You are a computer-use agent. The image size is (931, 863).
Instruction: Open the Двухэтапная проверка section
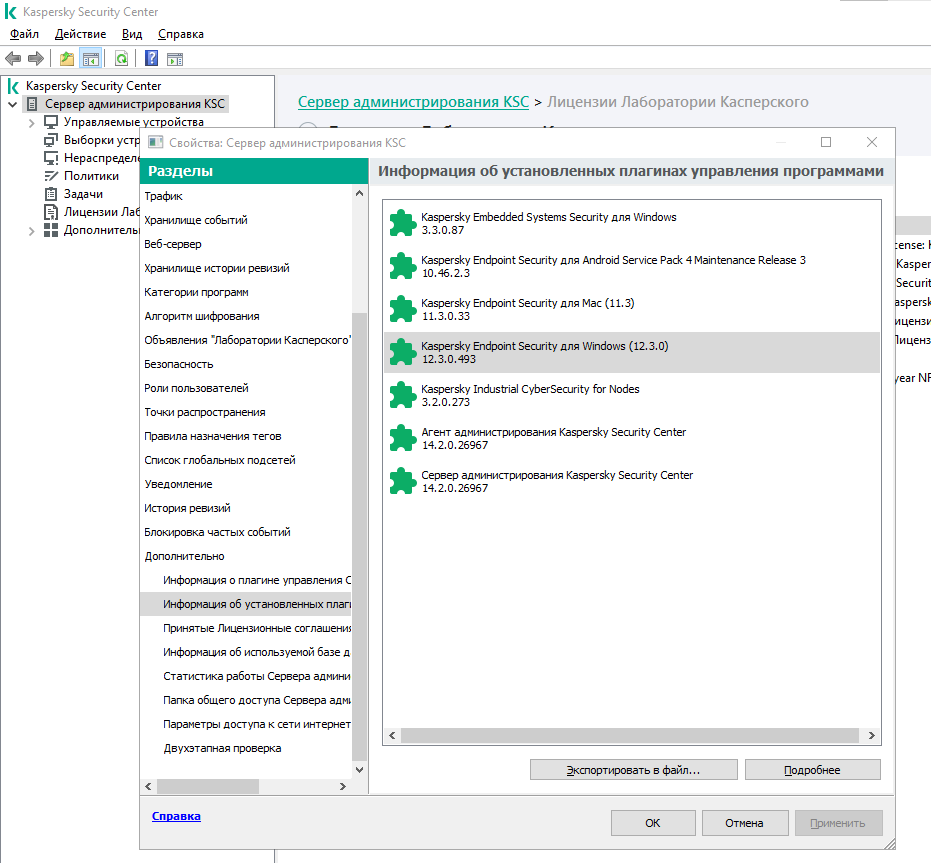[x=246, y=748]
